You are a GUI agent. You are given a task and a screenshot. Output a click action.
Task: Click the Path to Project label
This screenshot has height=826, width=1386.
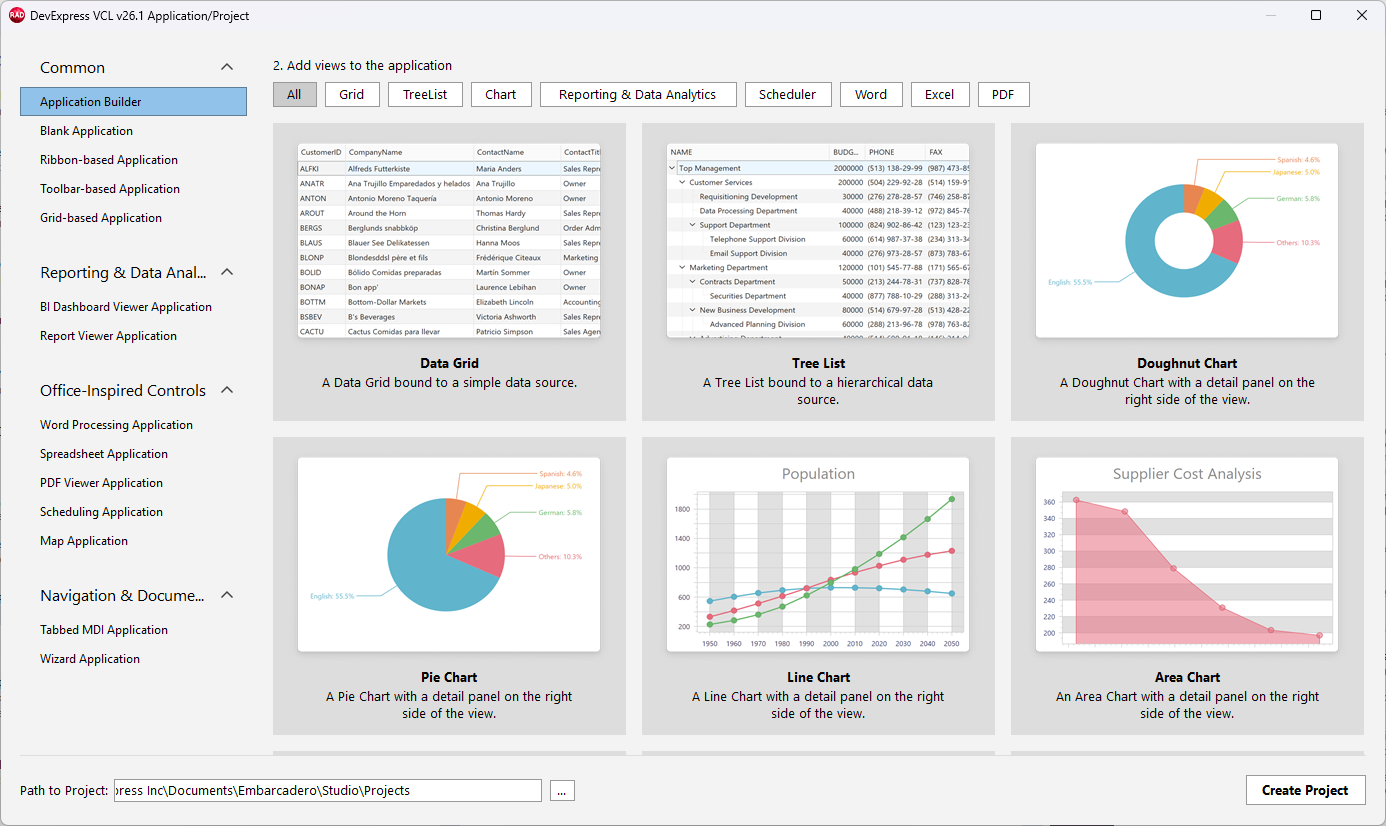click(x=64, y=791)
